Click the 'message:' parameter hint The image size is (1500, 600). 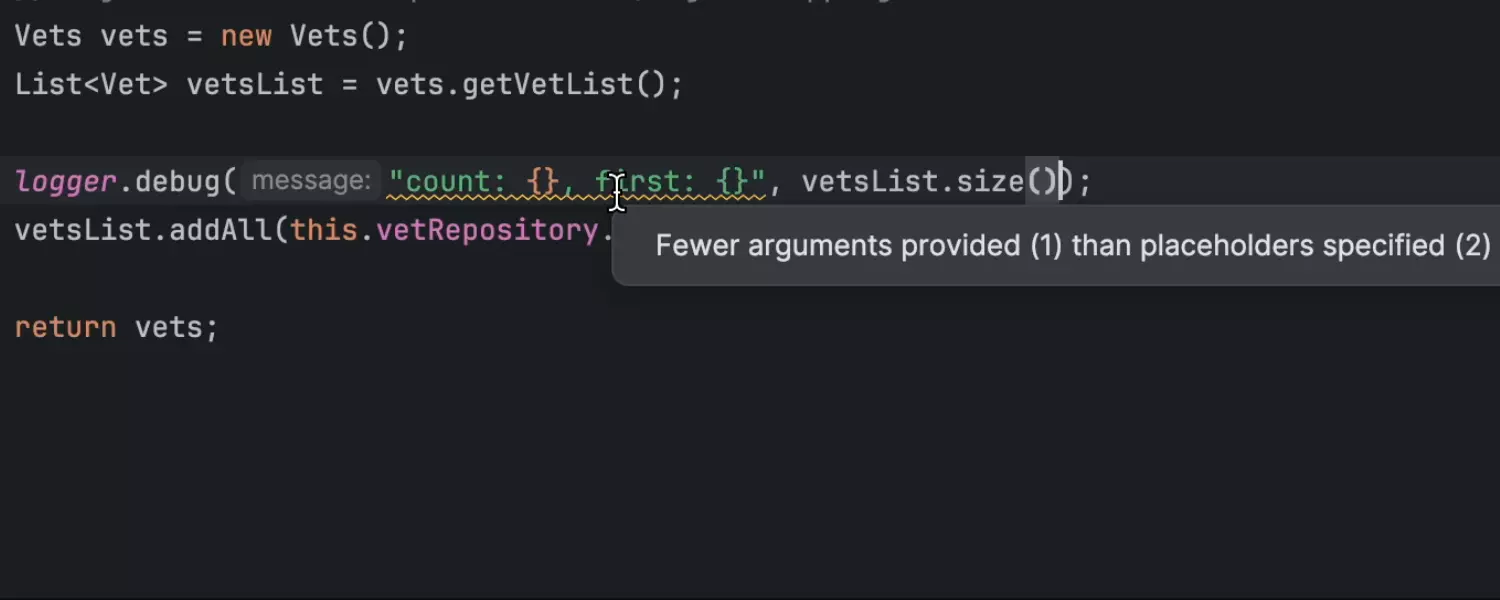click(x=311, y=181)
